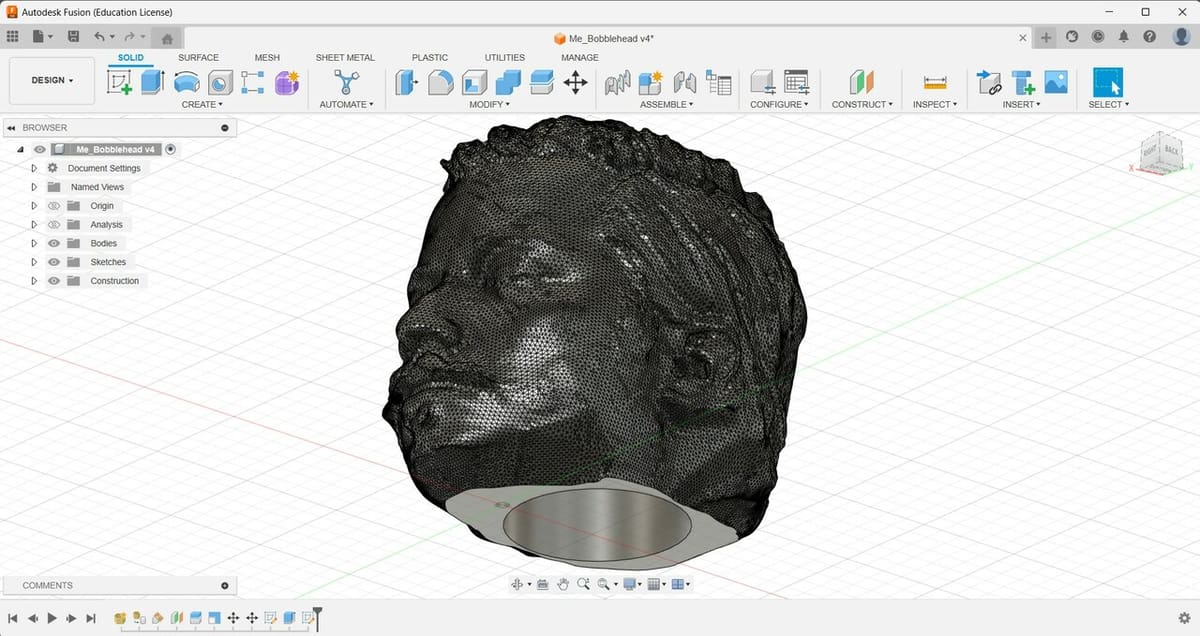The height and width of the screenshot is (636, 1200).
Task: Toggle visibility of the Analysis folder
Action: click(54, 225)
